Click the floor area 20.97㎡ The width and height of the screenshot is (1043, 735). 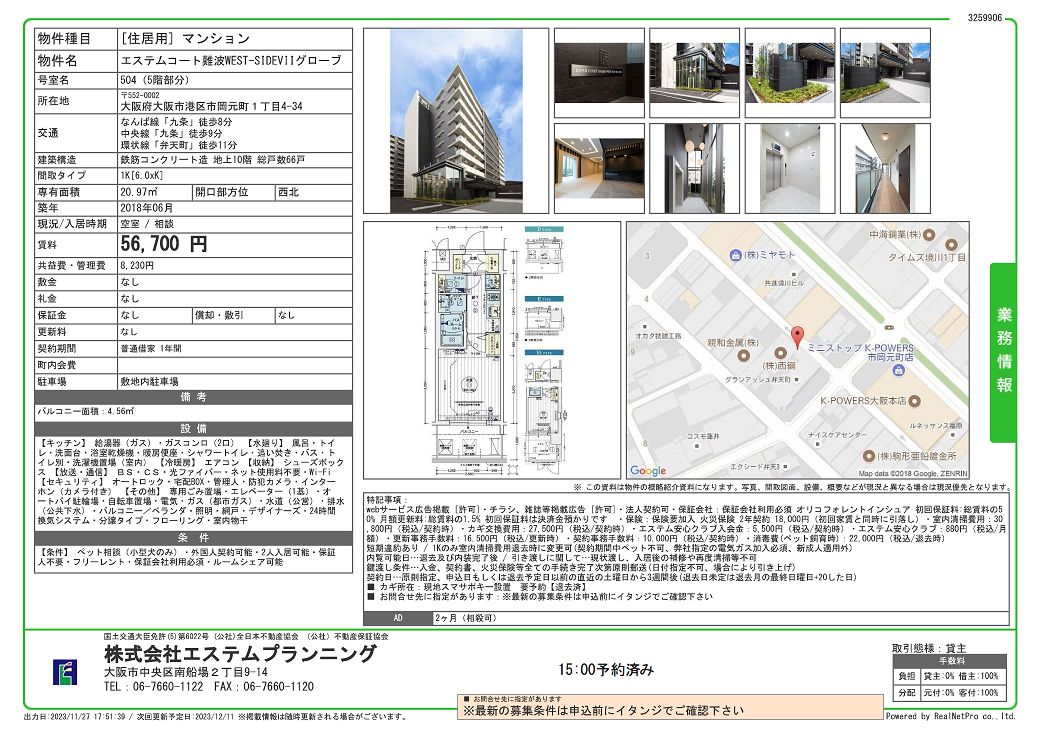pyautogui.click(x=139, y=192)
